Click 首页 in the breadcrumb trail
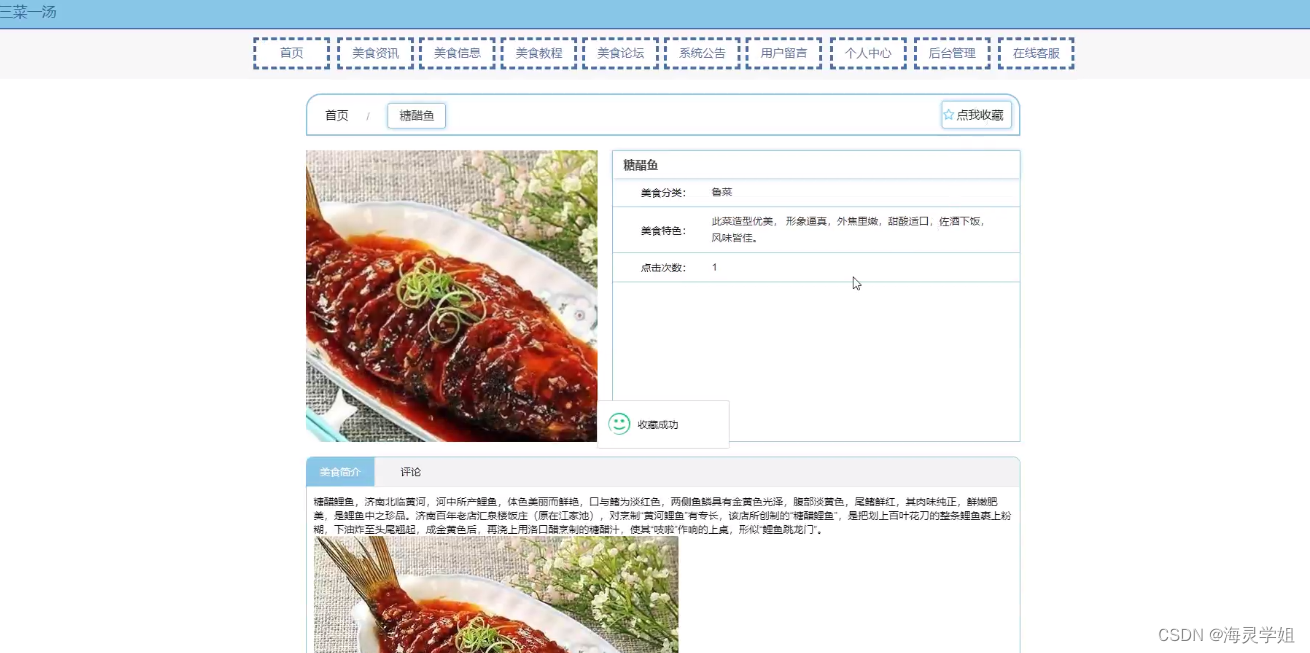Screen dimensions: 1310x653 336,115
